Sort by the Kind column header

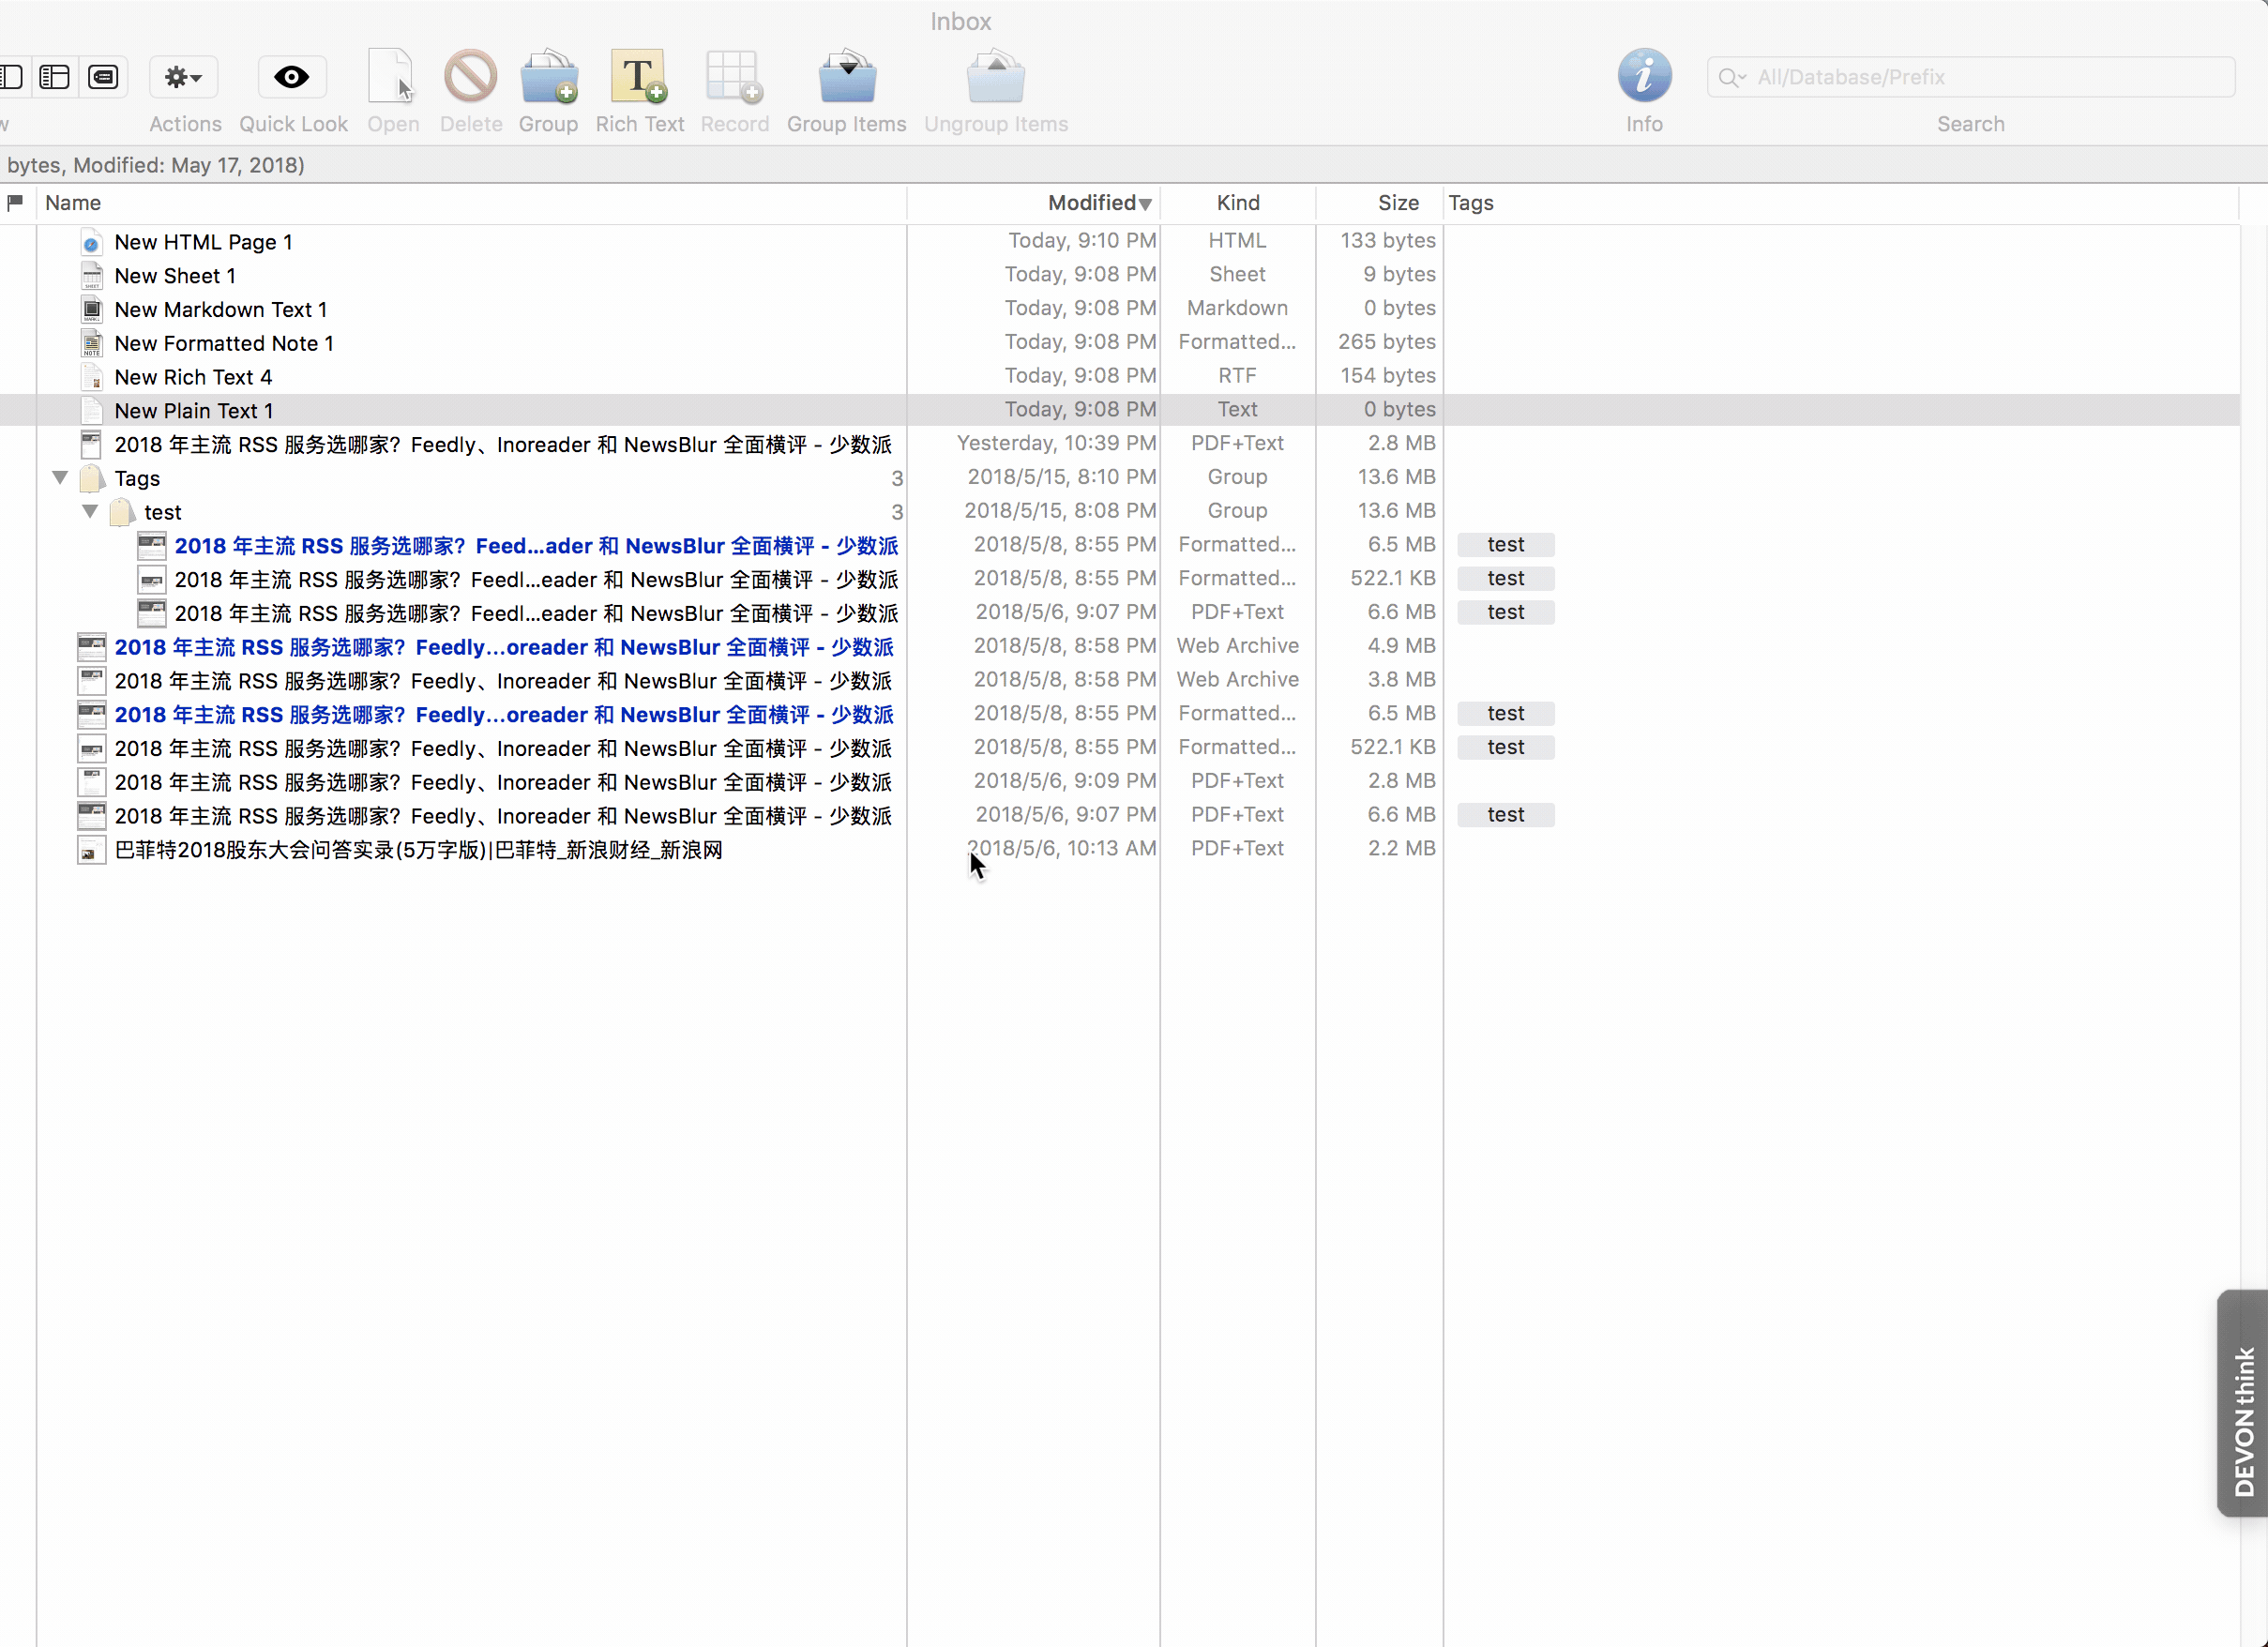(x=1237, y=203)
